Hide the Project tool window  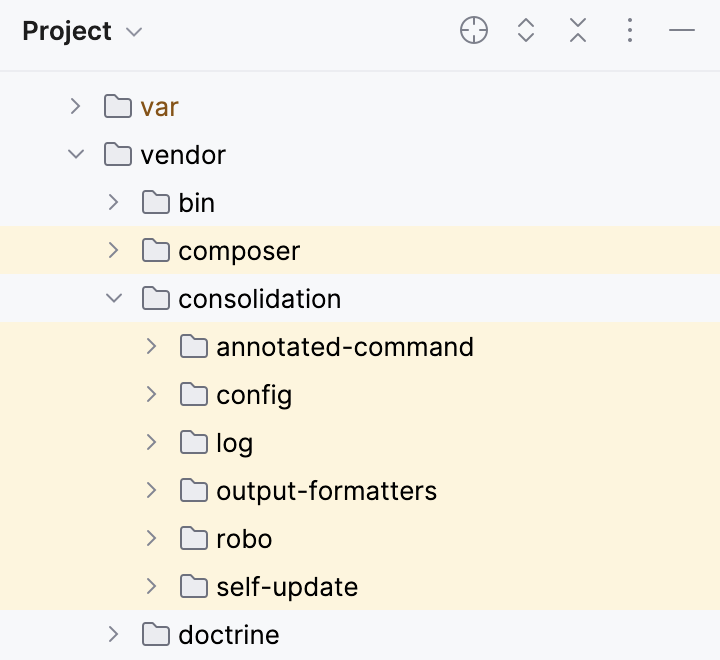coord(682,31)
